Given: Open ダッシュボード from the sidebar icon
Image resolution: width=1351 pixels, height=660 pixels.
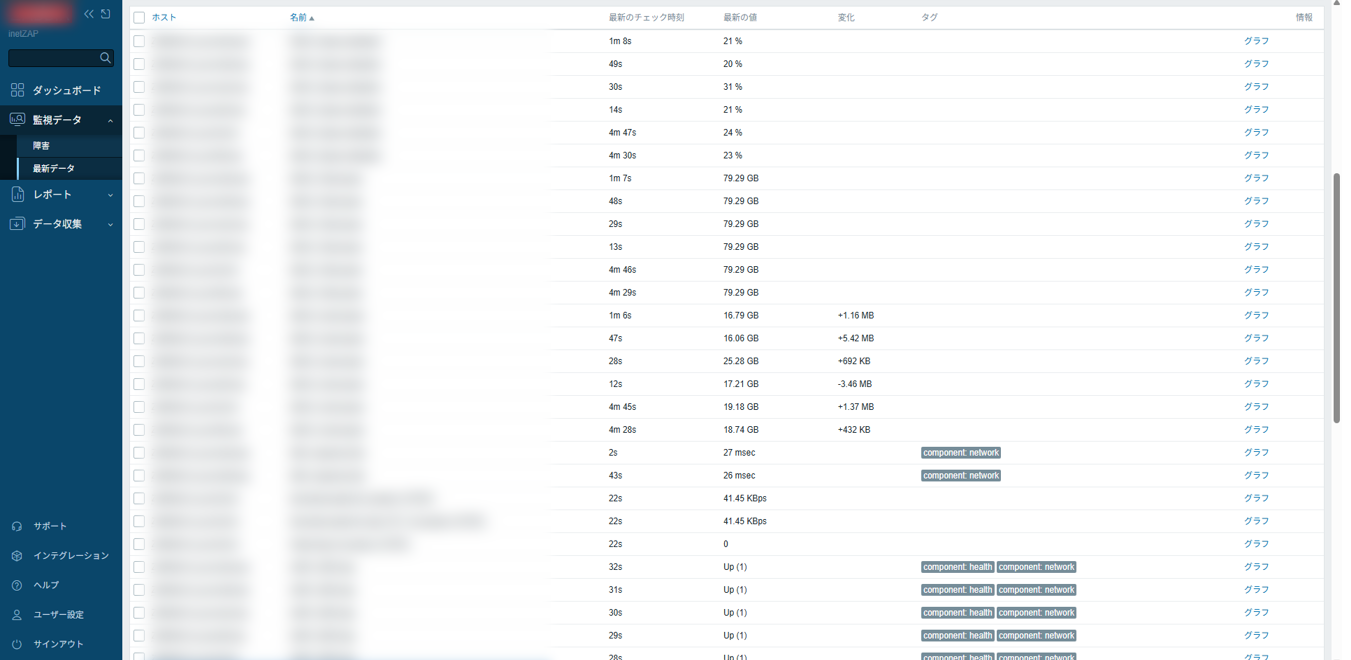Looking at the screenshot, I should click(x=17, y=90).
